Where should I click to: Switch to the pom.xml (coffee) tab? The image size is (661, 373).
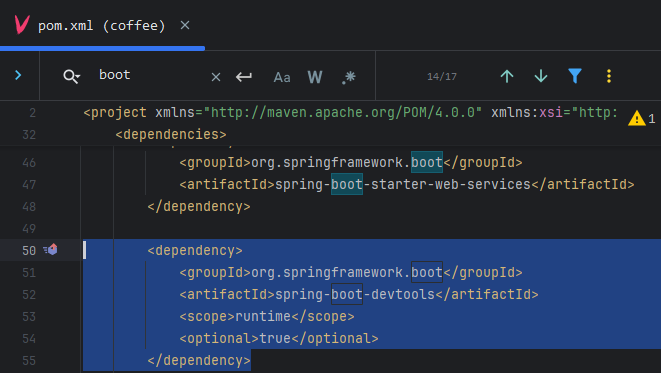click(x=101, y=25)
